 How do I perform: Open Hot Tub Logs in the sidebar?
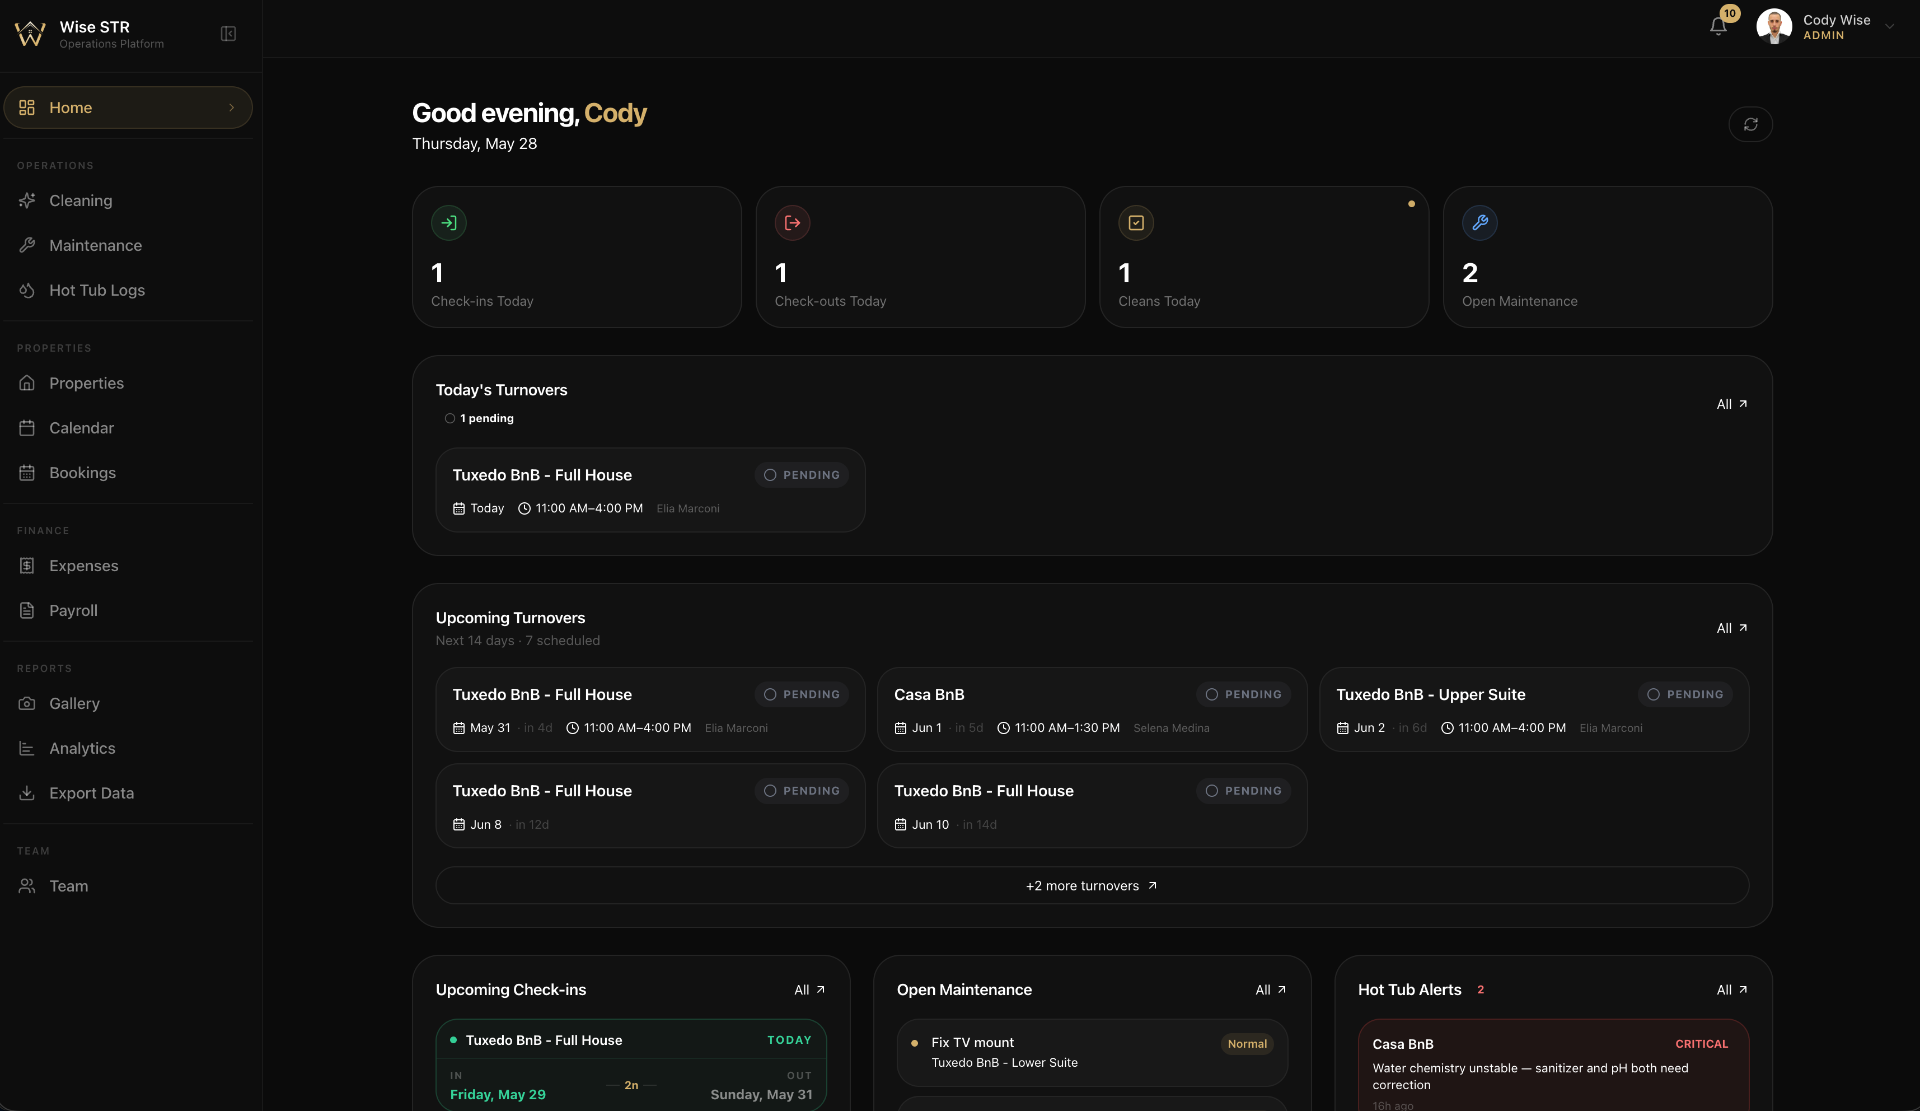(x=128, y=290)
